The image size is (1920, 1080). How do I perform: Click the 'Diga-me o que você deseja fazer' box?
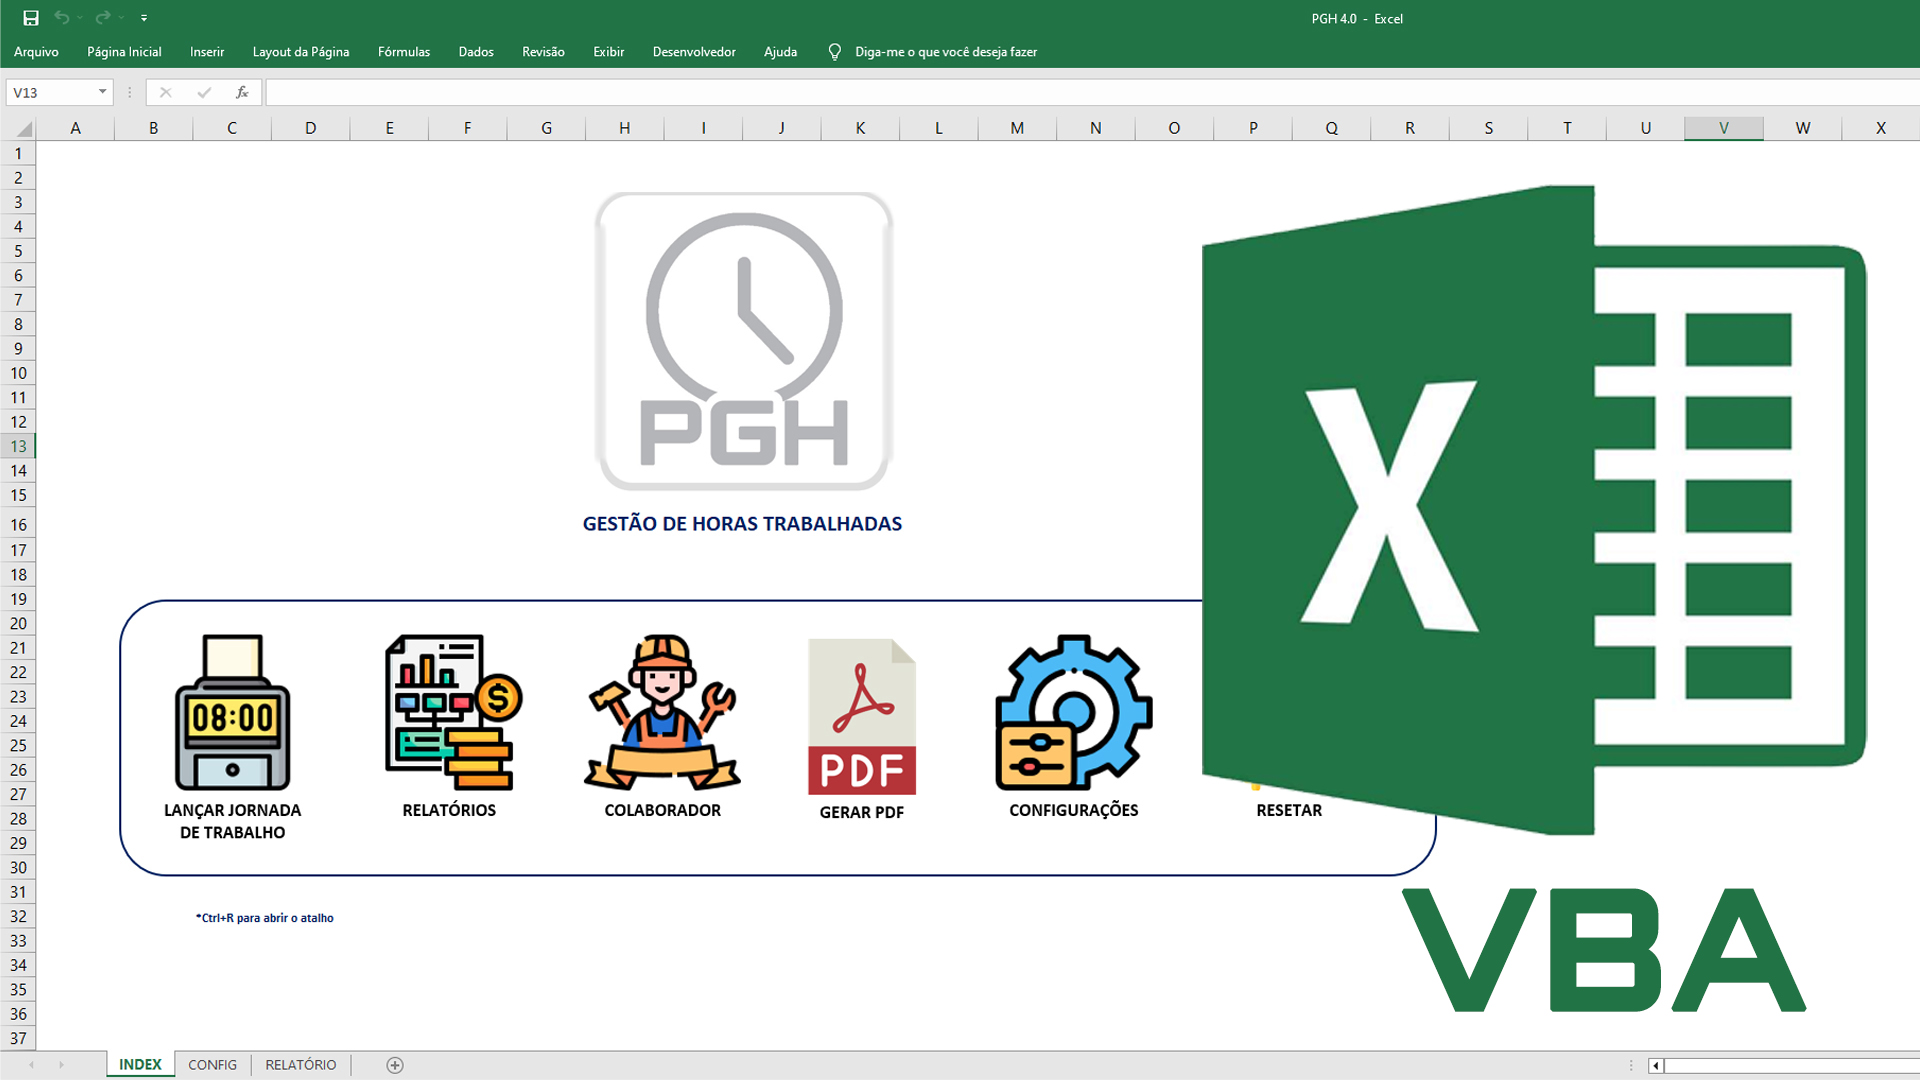pos(946,52)
